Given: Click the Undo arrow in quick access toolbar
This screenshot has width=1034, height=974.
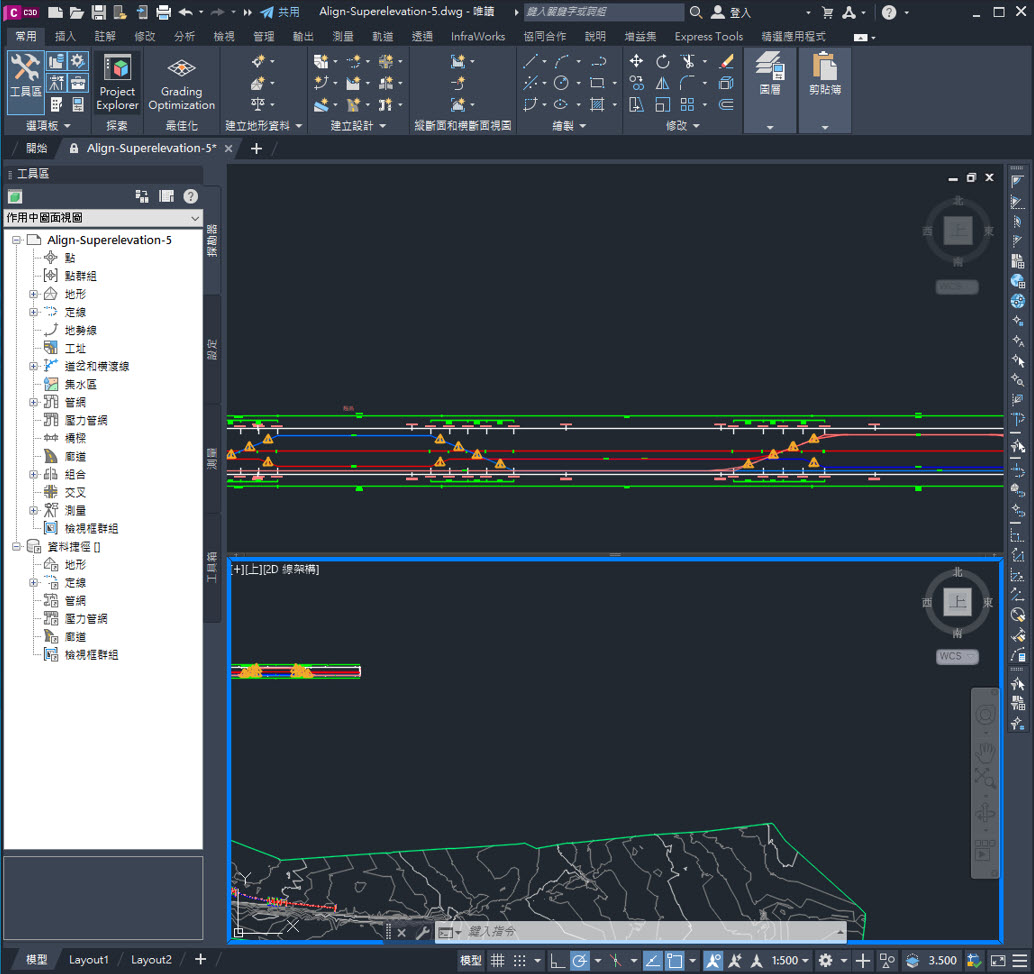Looking at the screenshot, I should [186, 12].
